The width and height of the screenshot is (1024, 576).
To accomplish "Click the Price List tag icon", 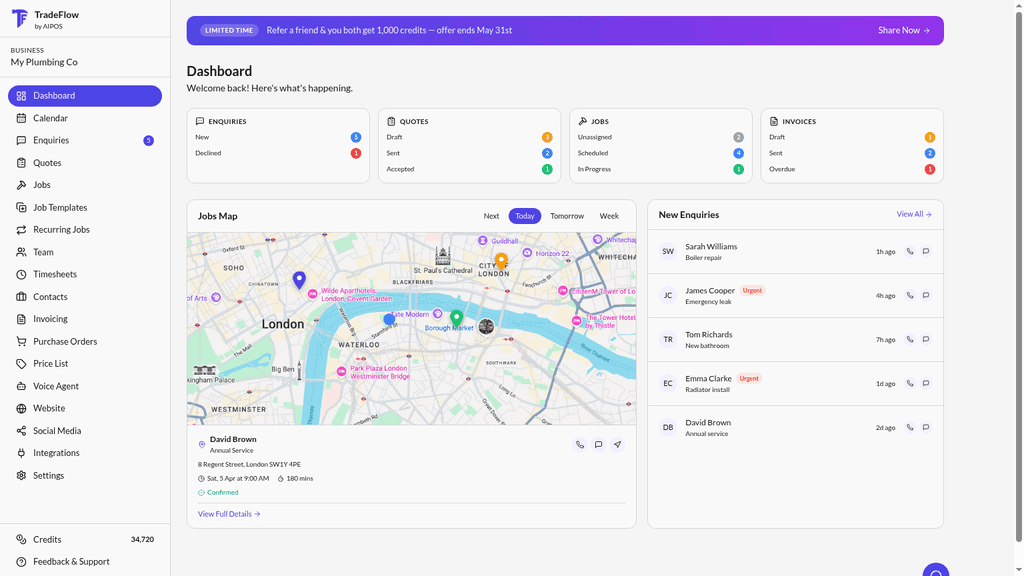I will tap(21, 364).
